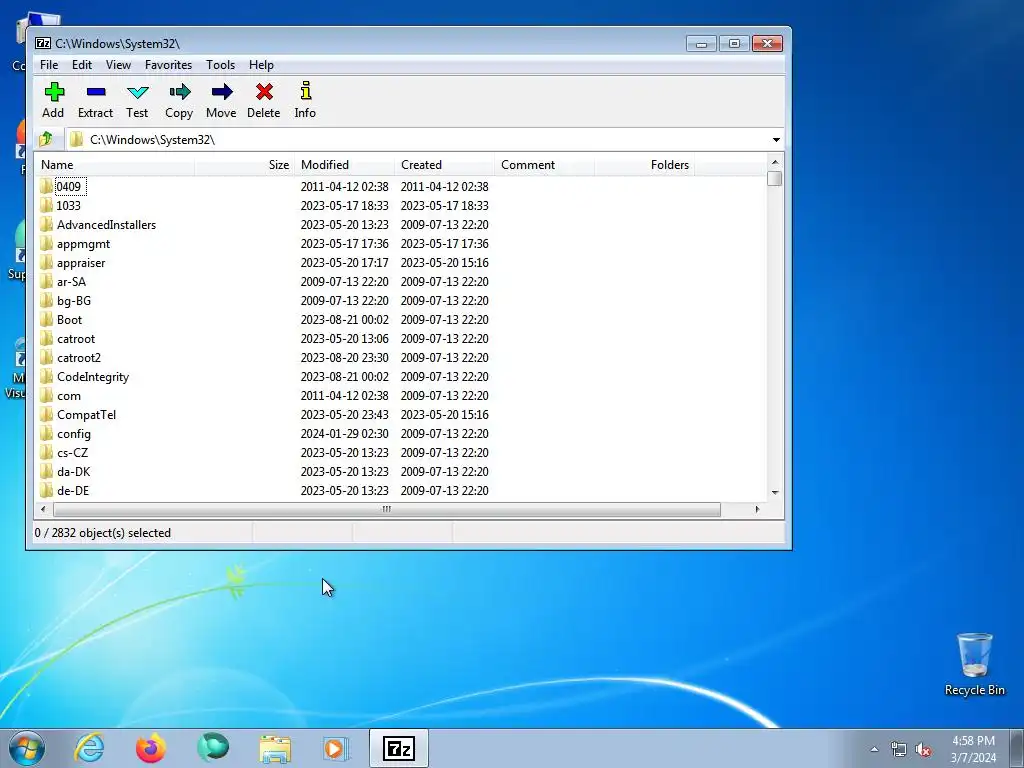Sort by Size column header

tap(244, 165)
